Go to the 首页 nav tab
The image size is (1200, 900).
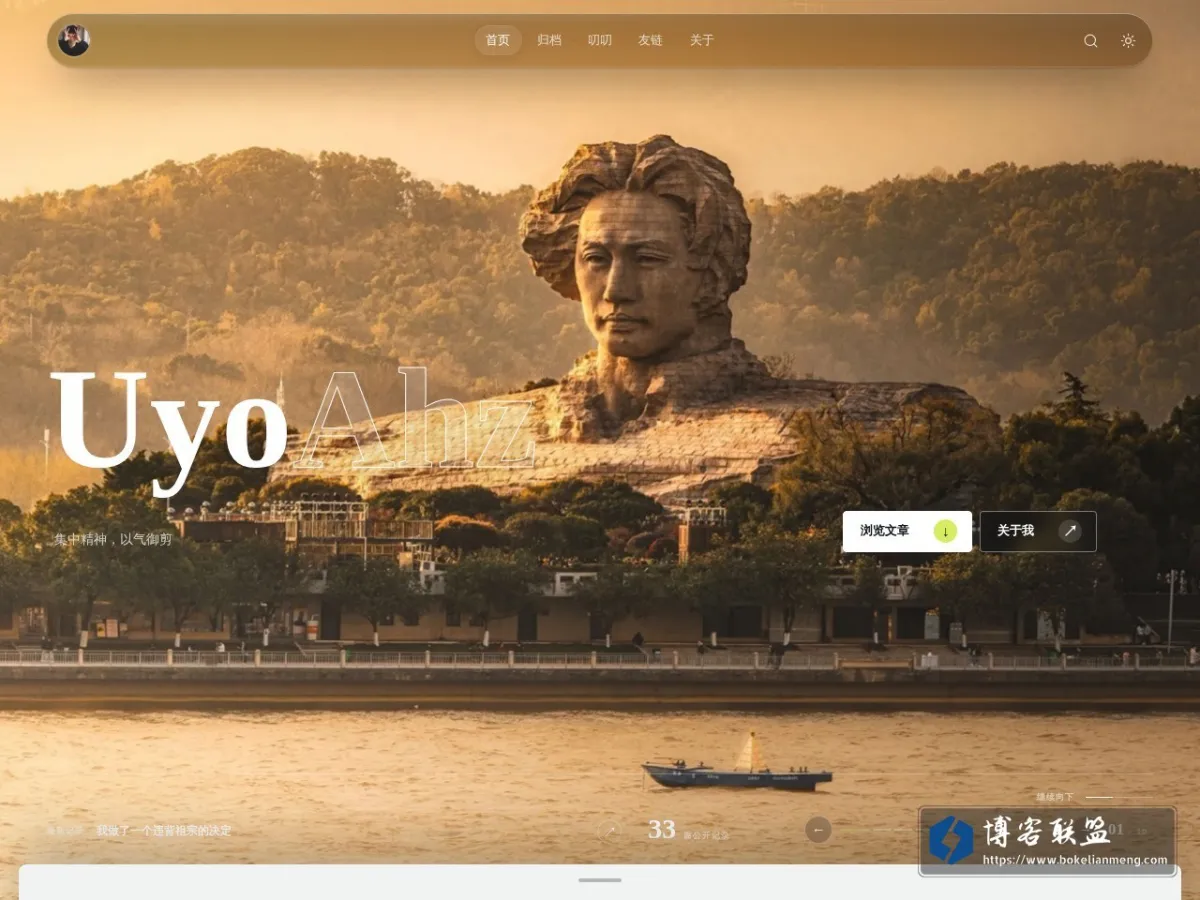tap(498, 41)
